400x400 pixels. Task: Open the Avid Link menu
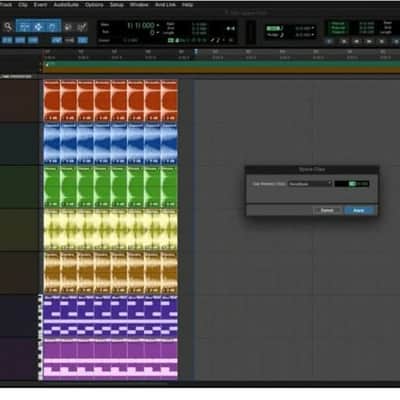point(165,5)
